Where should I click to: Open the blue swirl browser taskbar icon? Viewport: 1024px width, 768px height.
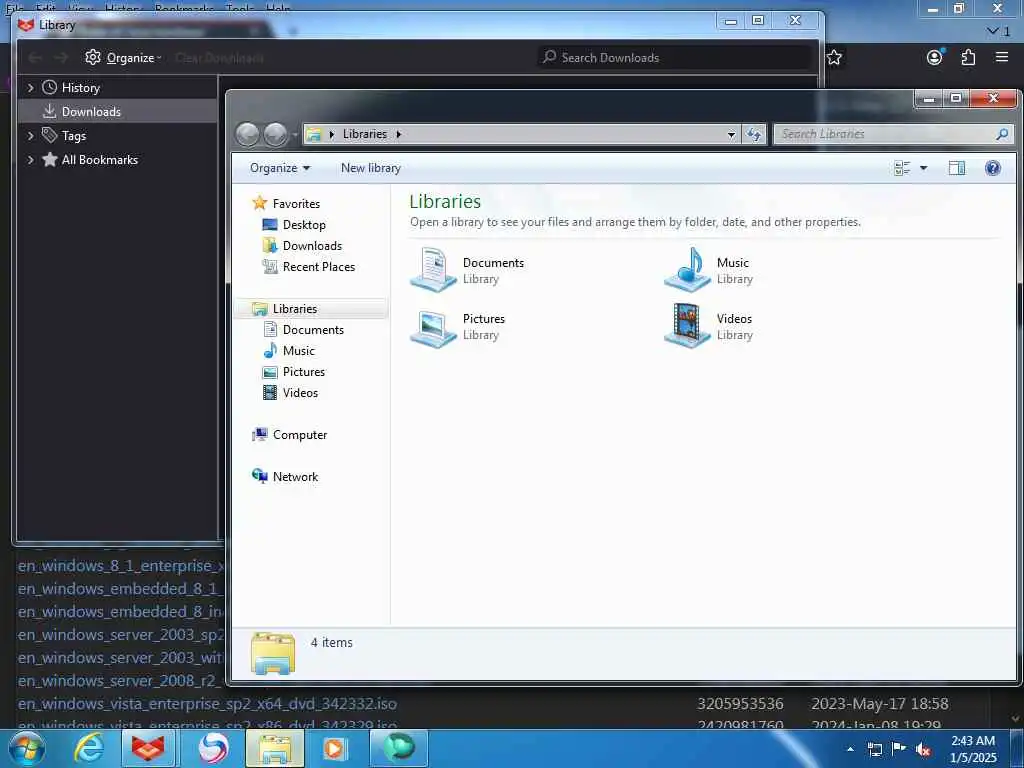click(213, 748)
